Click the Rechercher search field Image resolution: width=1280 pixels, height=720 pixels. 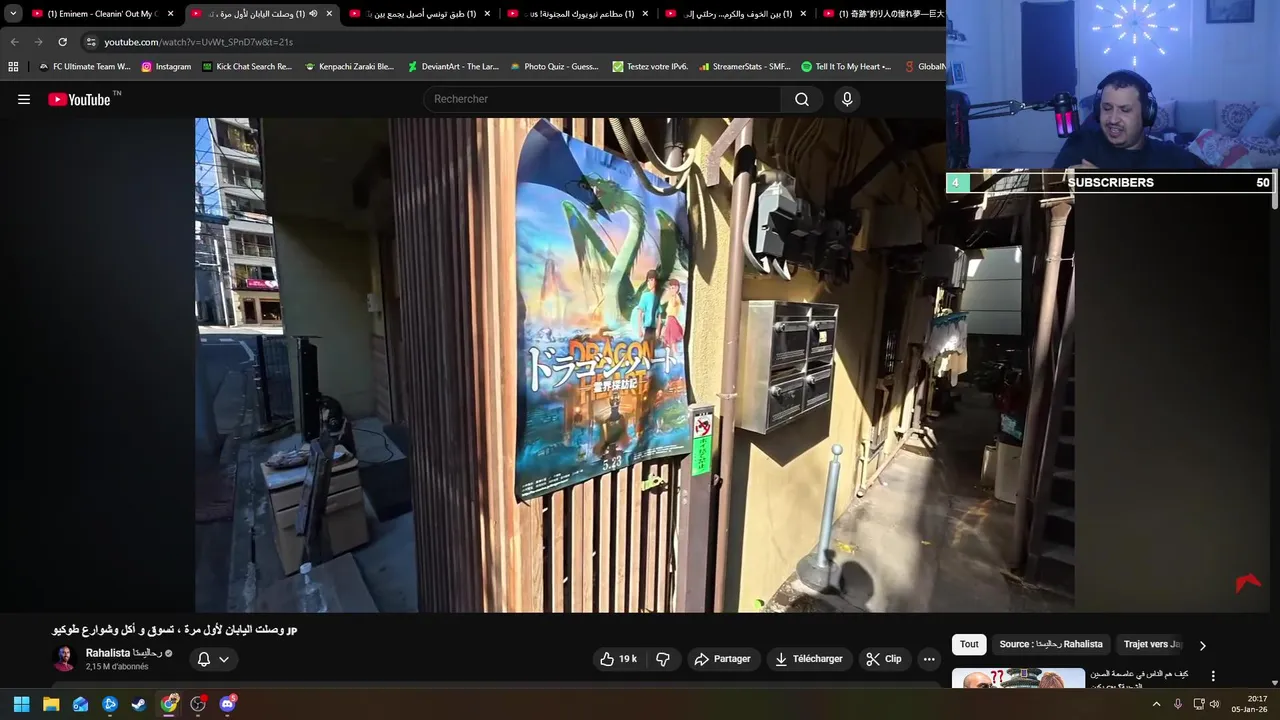click(x=602, y=99)
